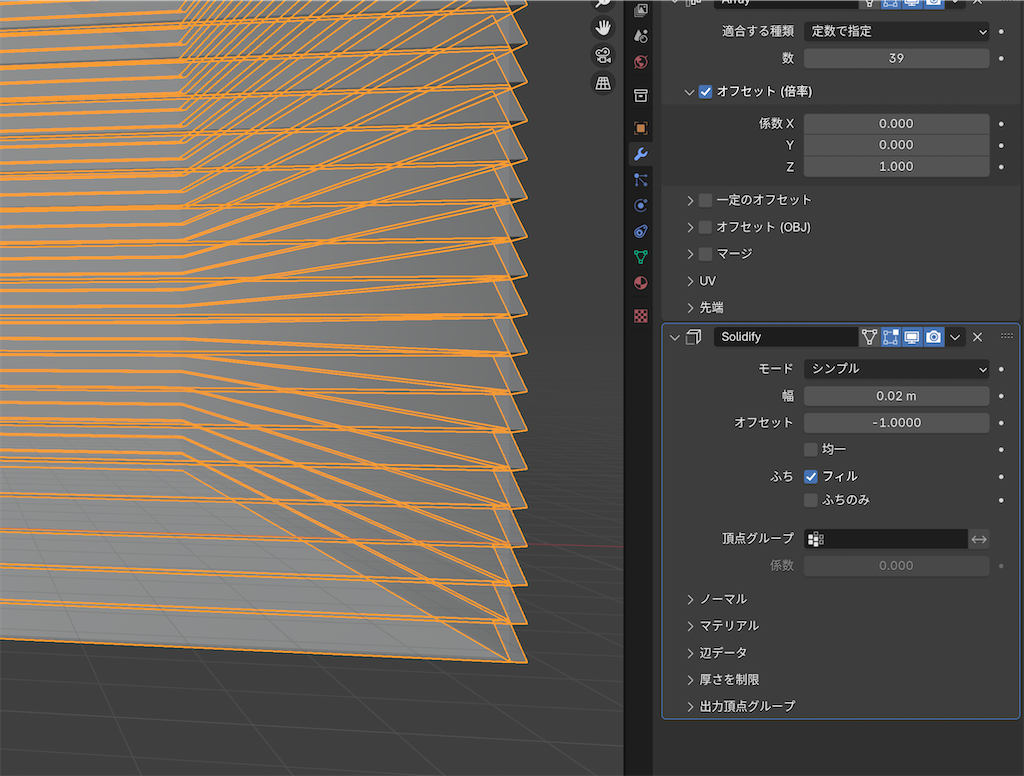
Task: Toggle the camera view gizmo
Action: tap(603, 56)
